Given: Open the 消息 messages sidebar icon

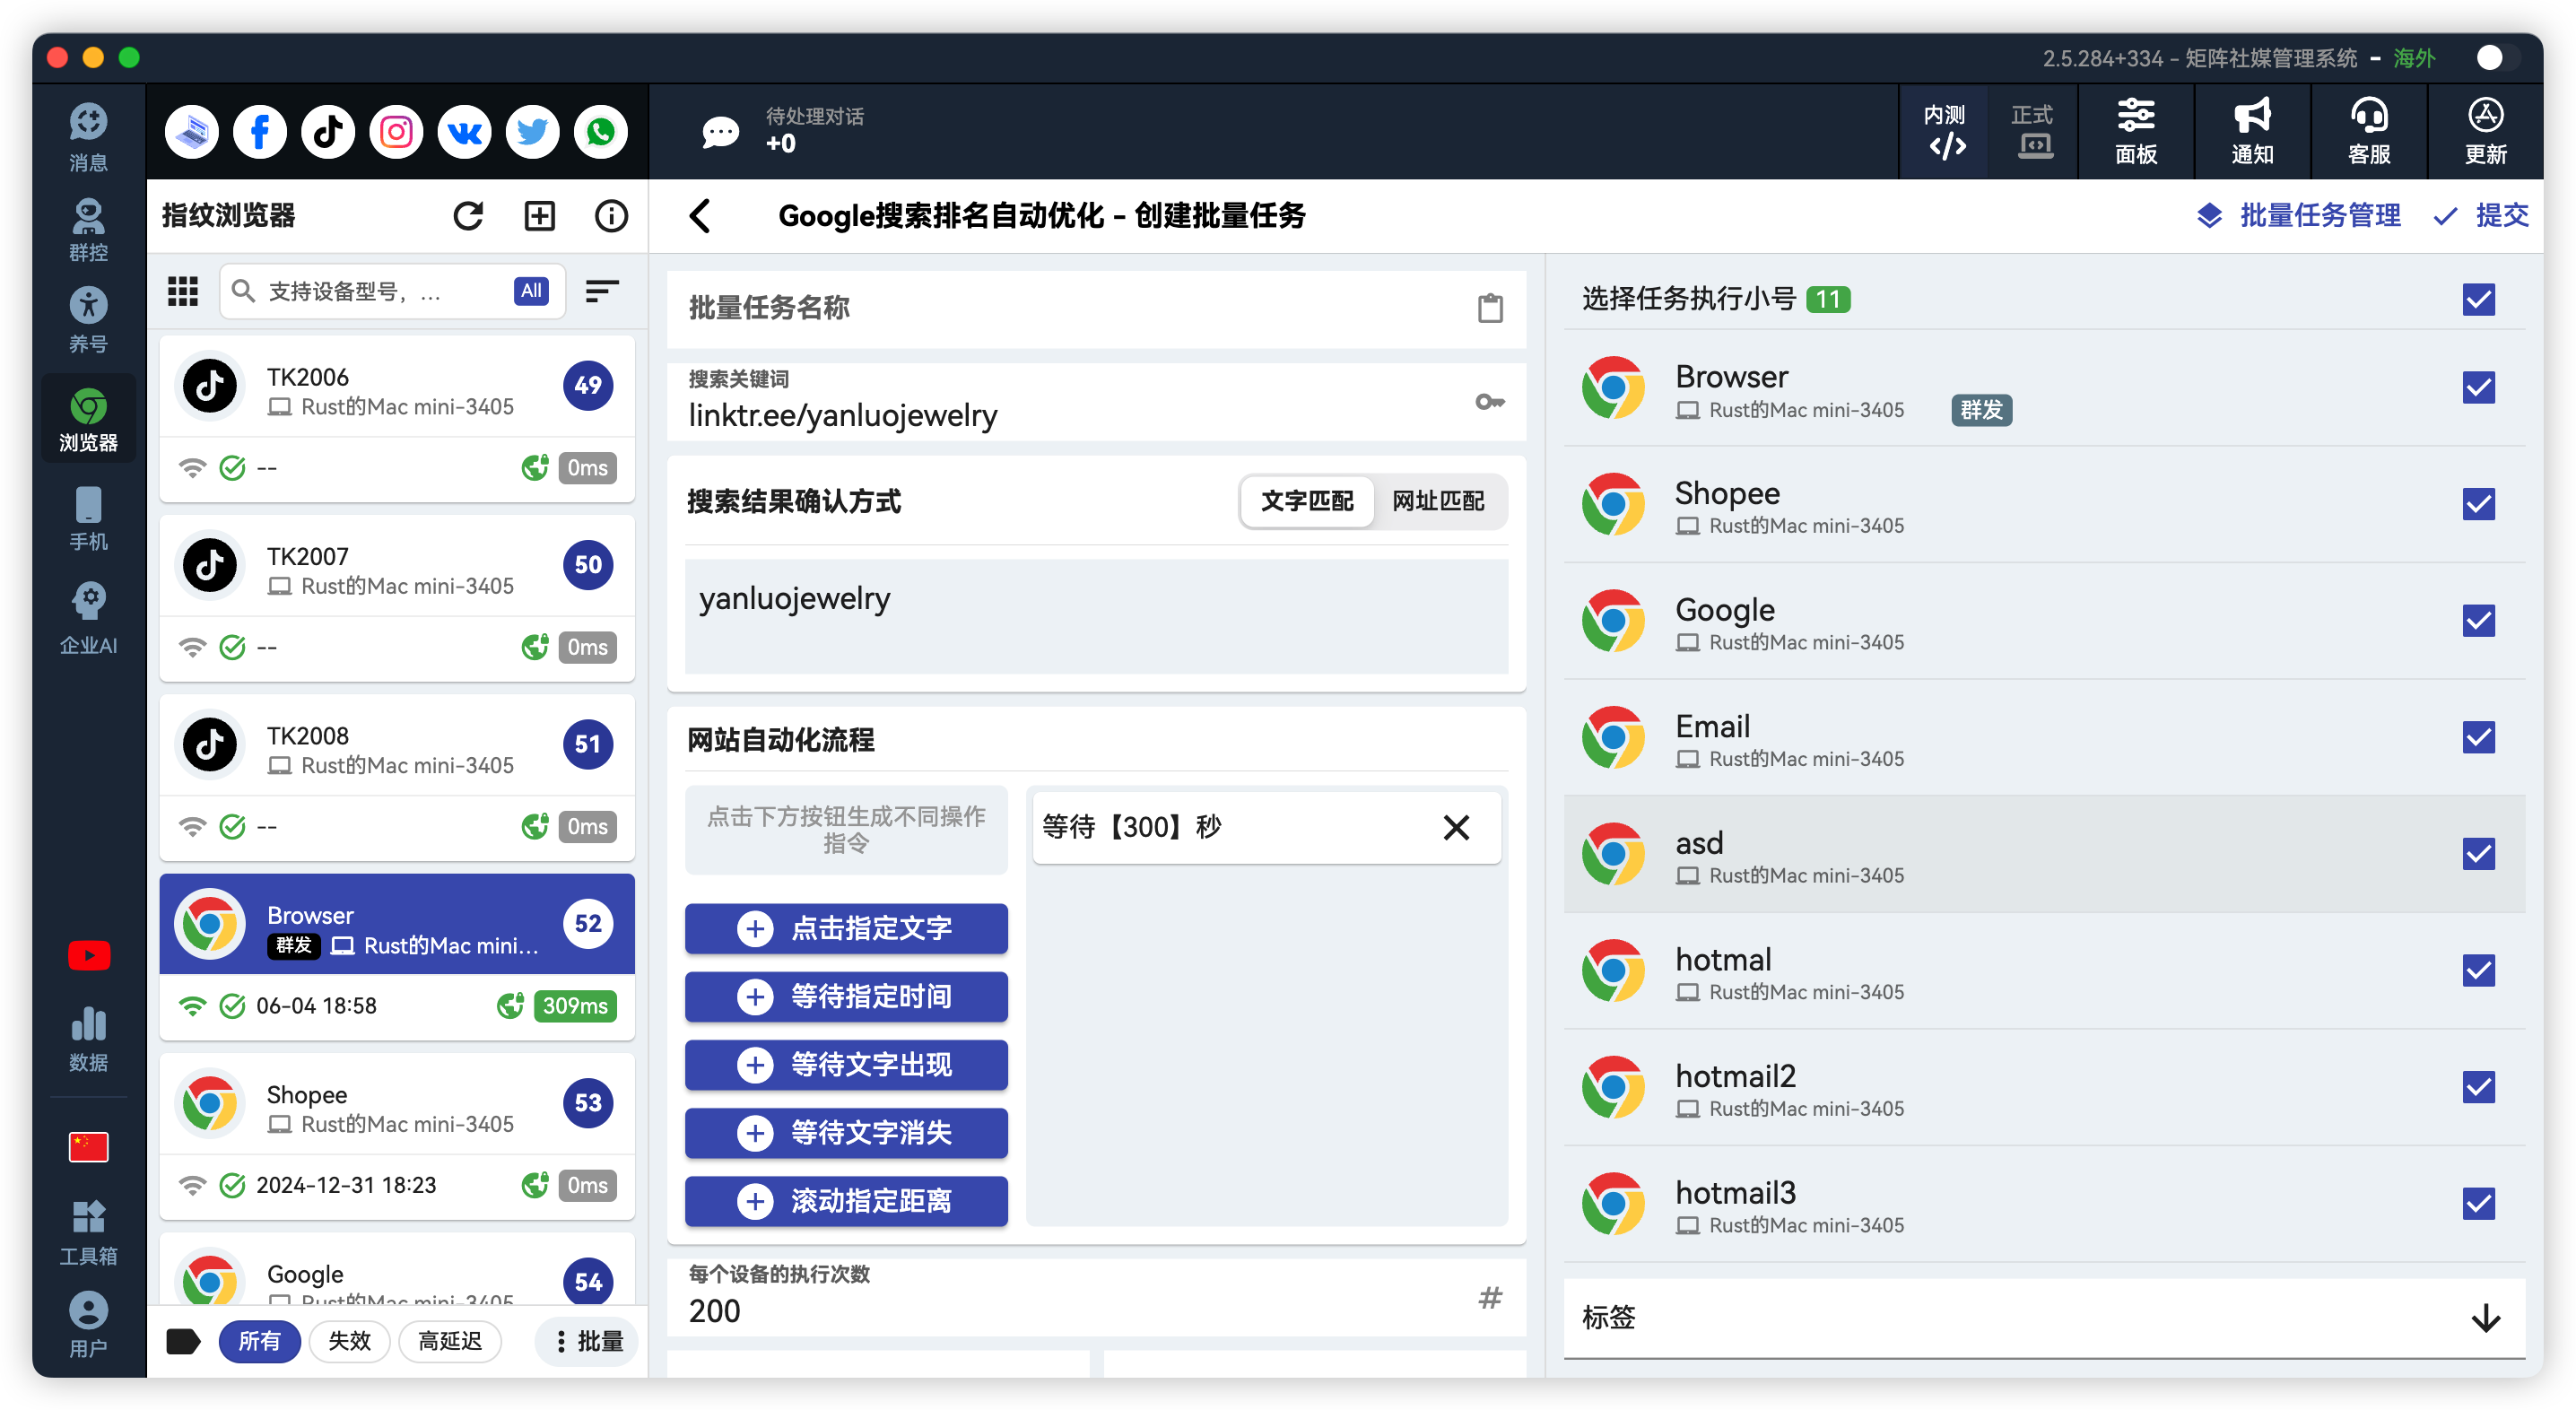Looking at the screenshot, I should tap(88, 136).
